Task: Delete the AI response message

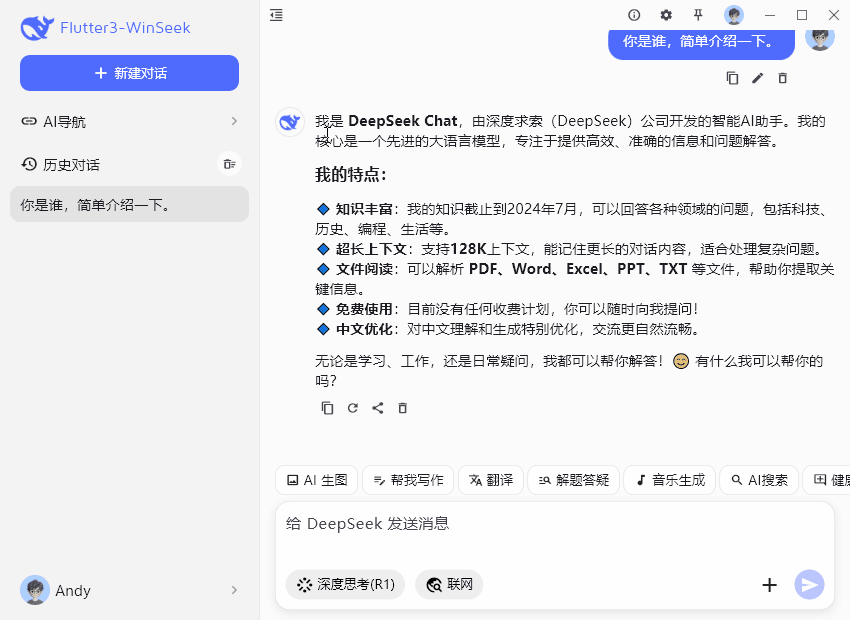Action: click(403, 408)
